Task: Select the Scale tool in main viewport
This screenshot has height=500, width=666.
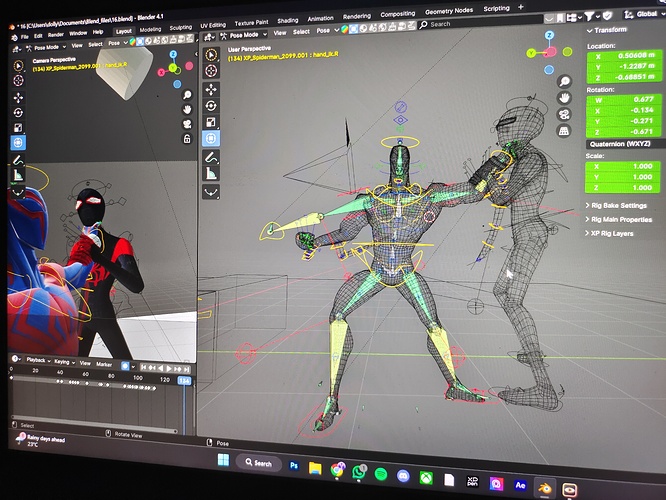Action: [x=211, y=122]
